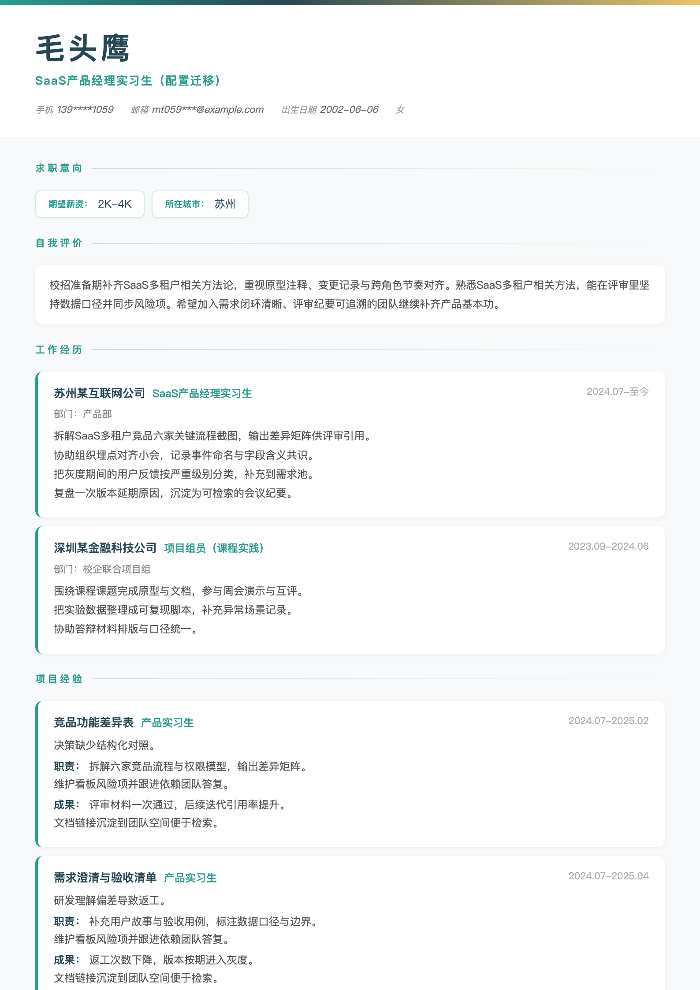The width and height of the screenshot is (700, 990).
Task: Click the gender label 女
Action: [400, 110]
